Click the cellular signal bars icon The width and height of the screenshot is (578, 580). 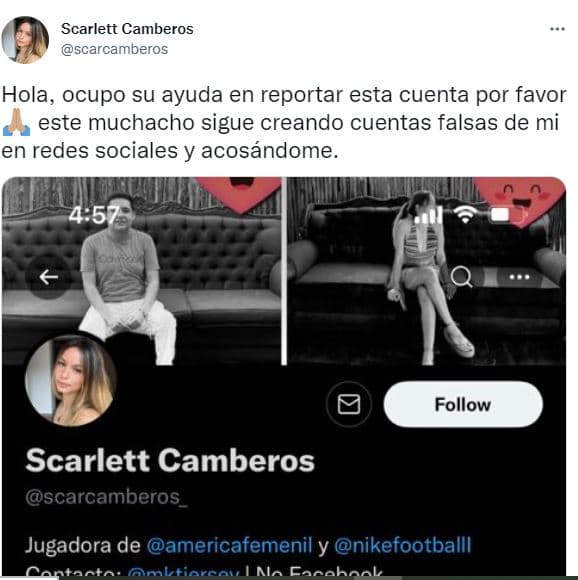[427, 214]
